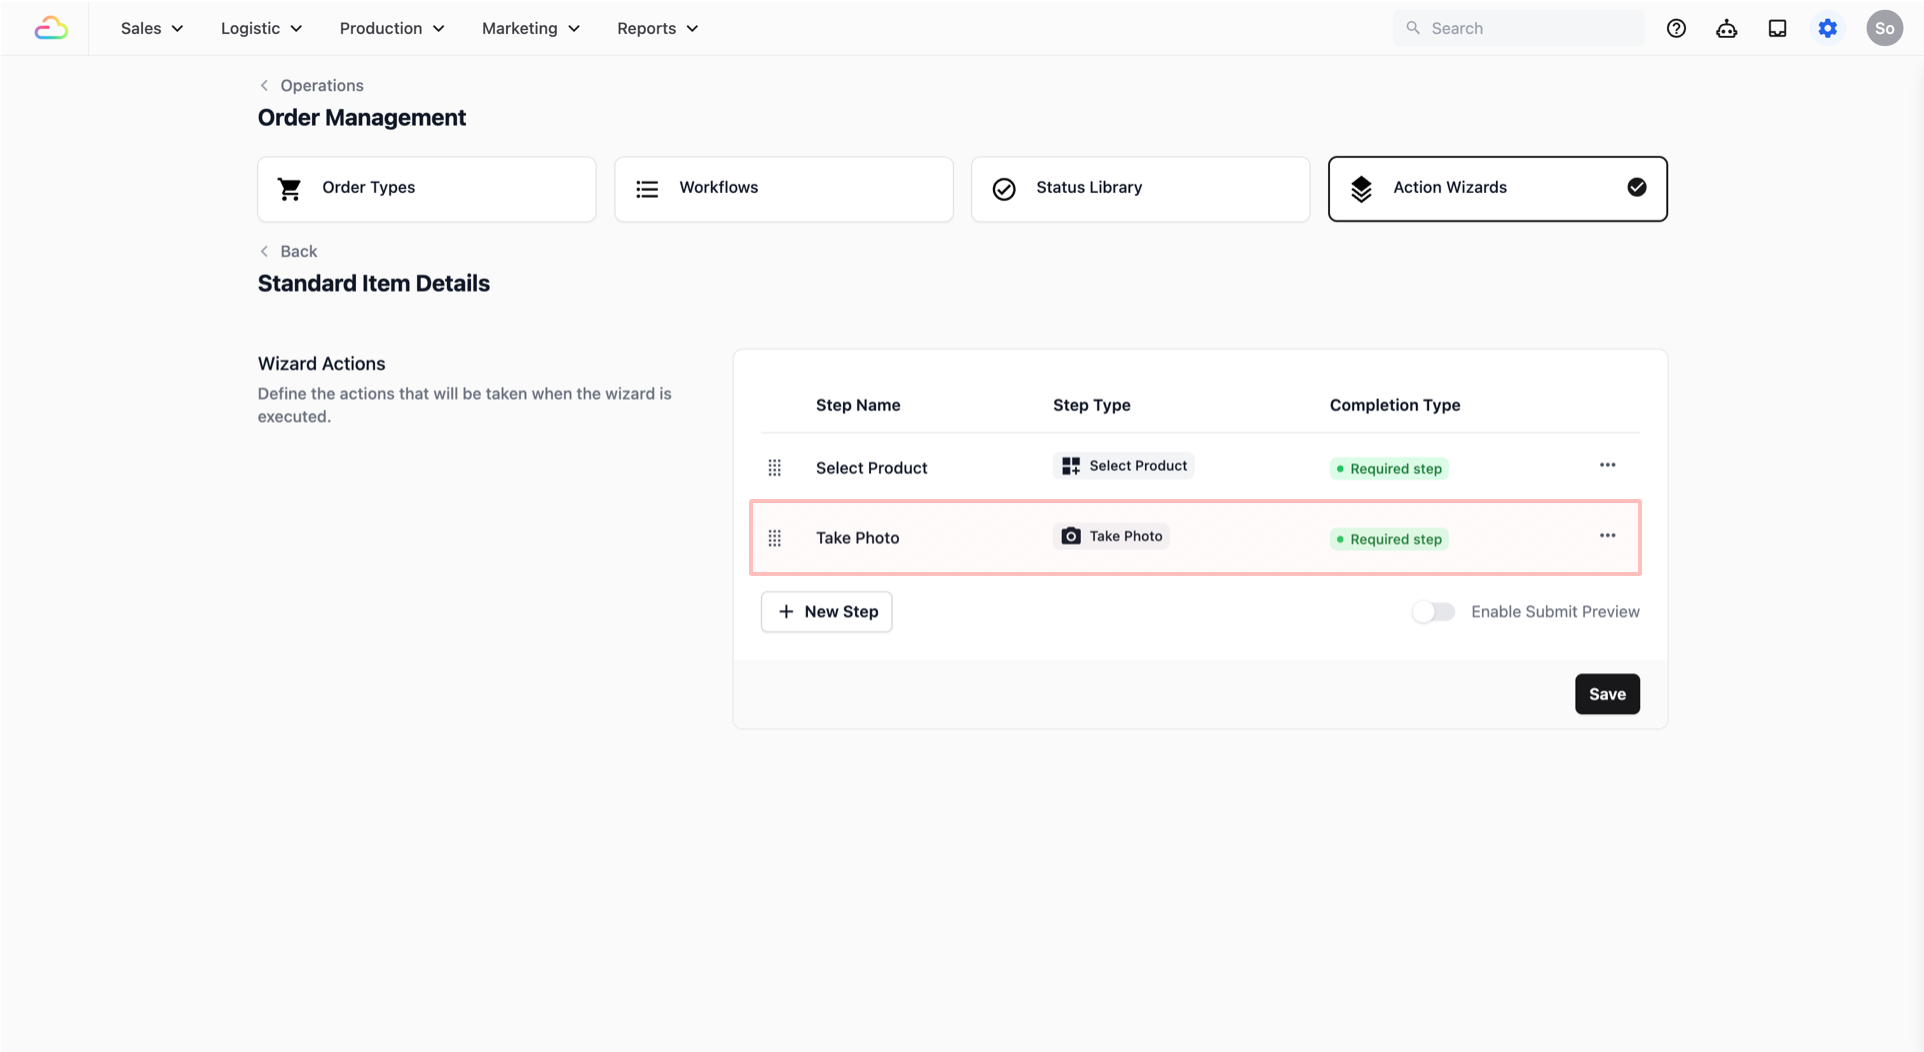Enable the Submit Preview toggle
Image resolution: width=1924 pixels, height=1052 pixels.
tap(1433, 612)
